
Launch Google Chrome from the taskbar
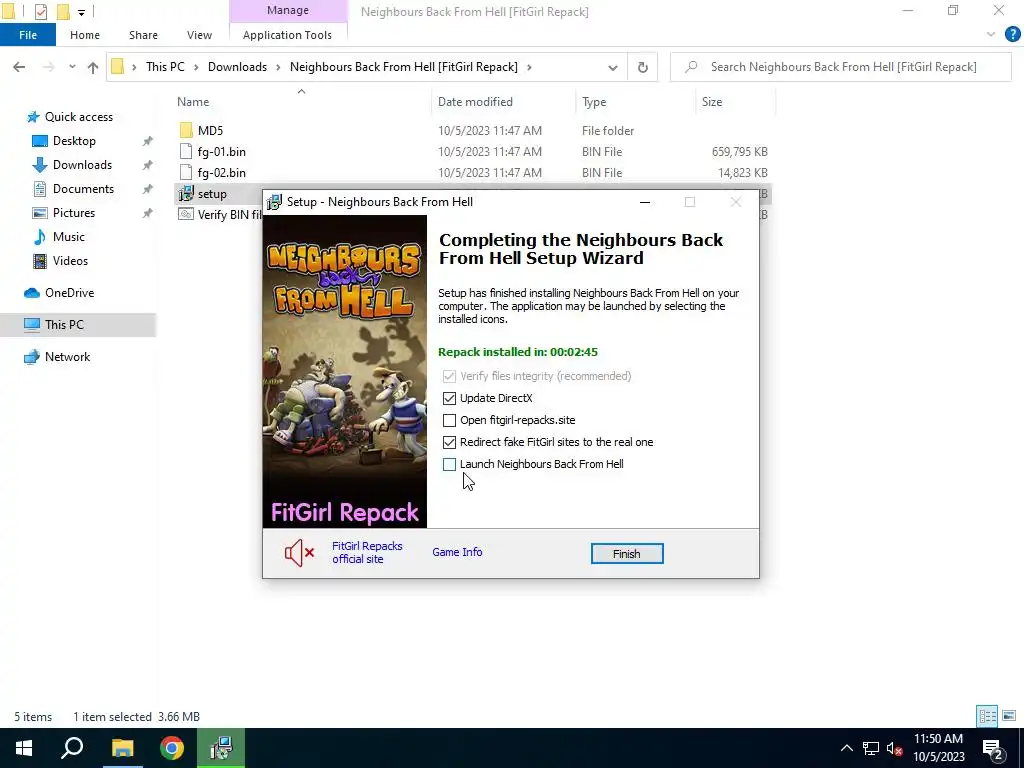tap(172, 748)
